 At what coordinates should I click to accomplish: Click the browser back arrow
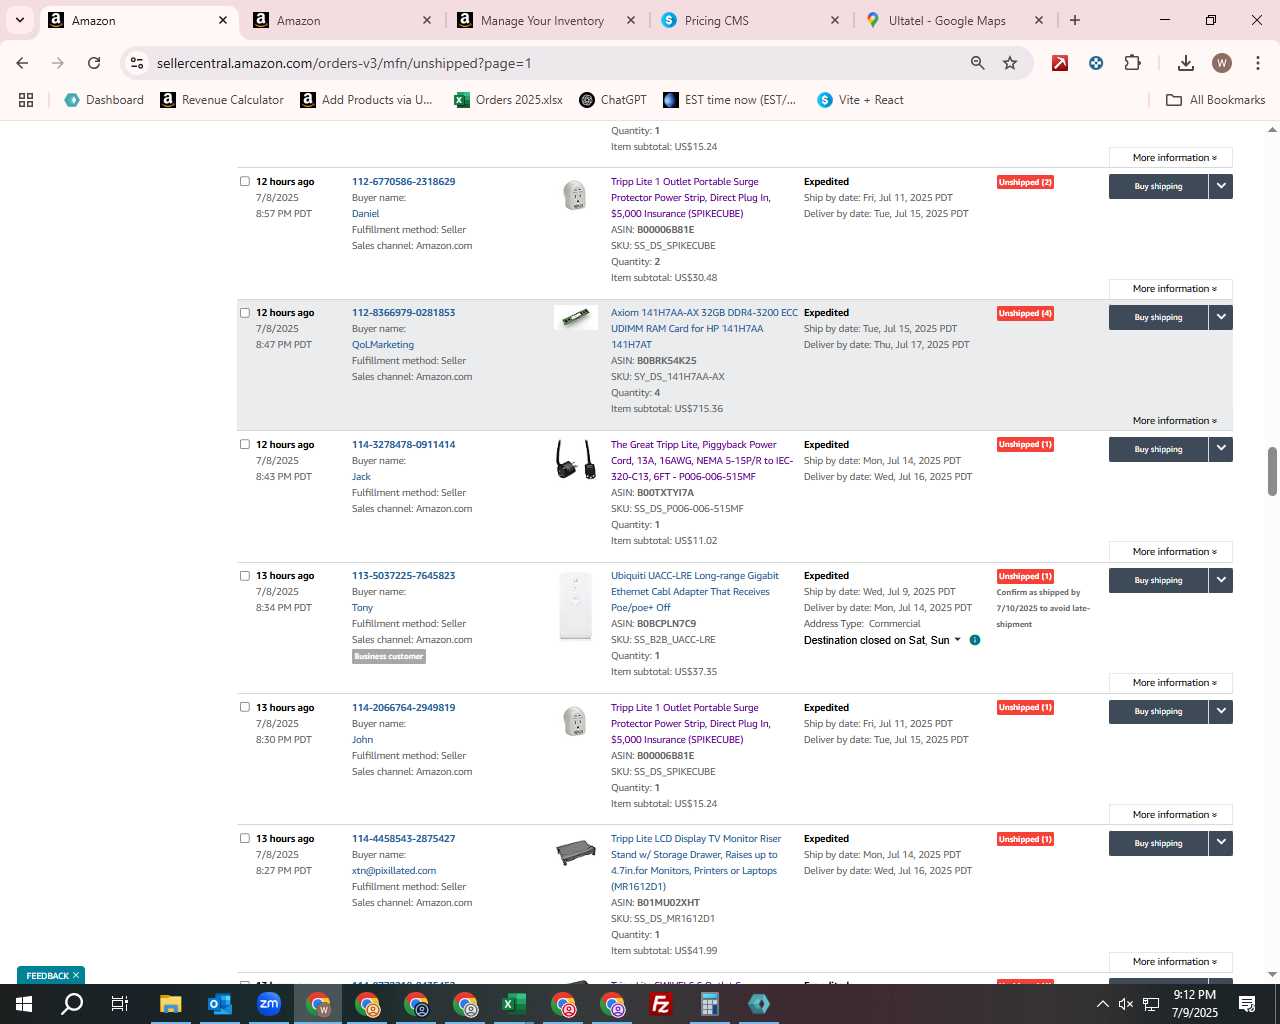[22, 63]
